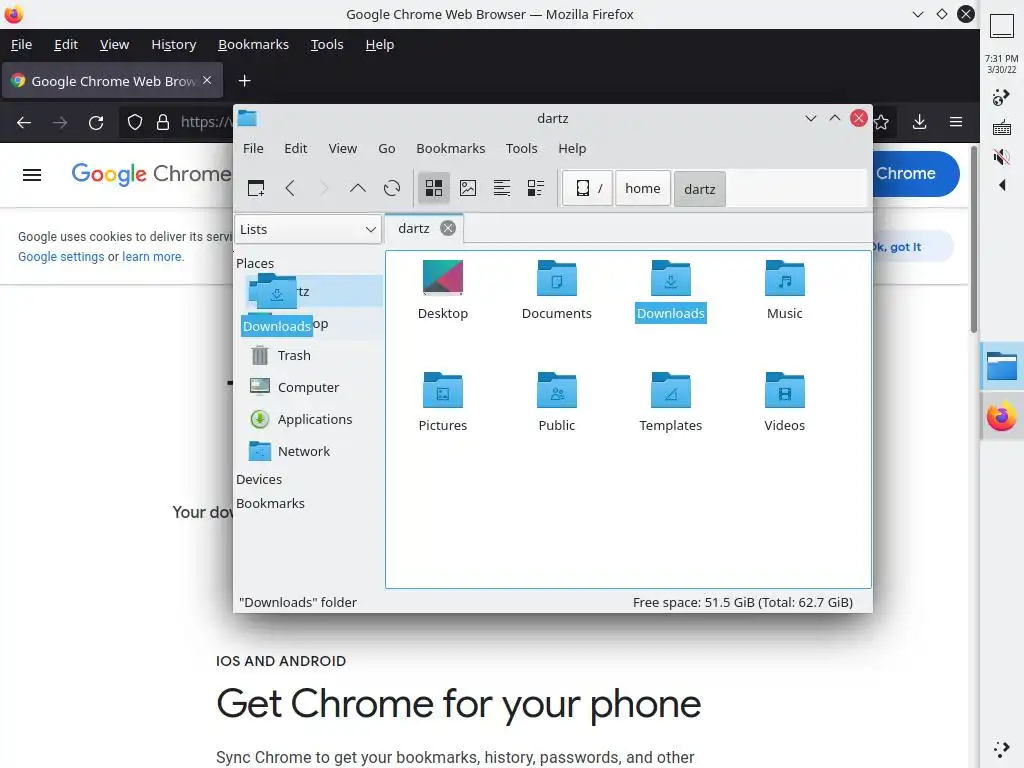The image size is (1024, 768).
Task: Click site security lock icon
Action: point(163,122)
